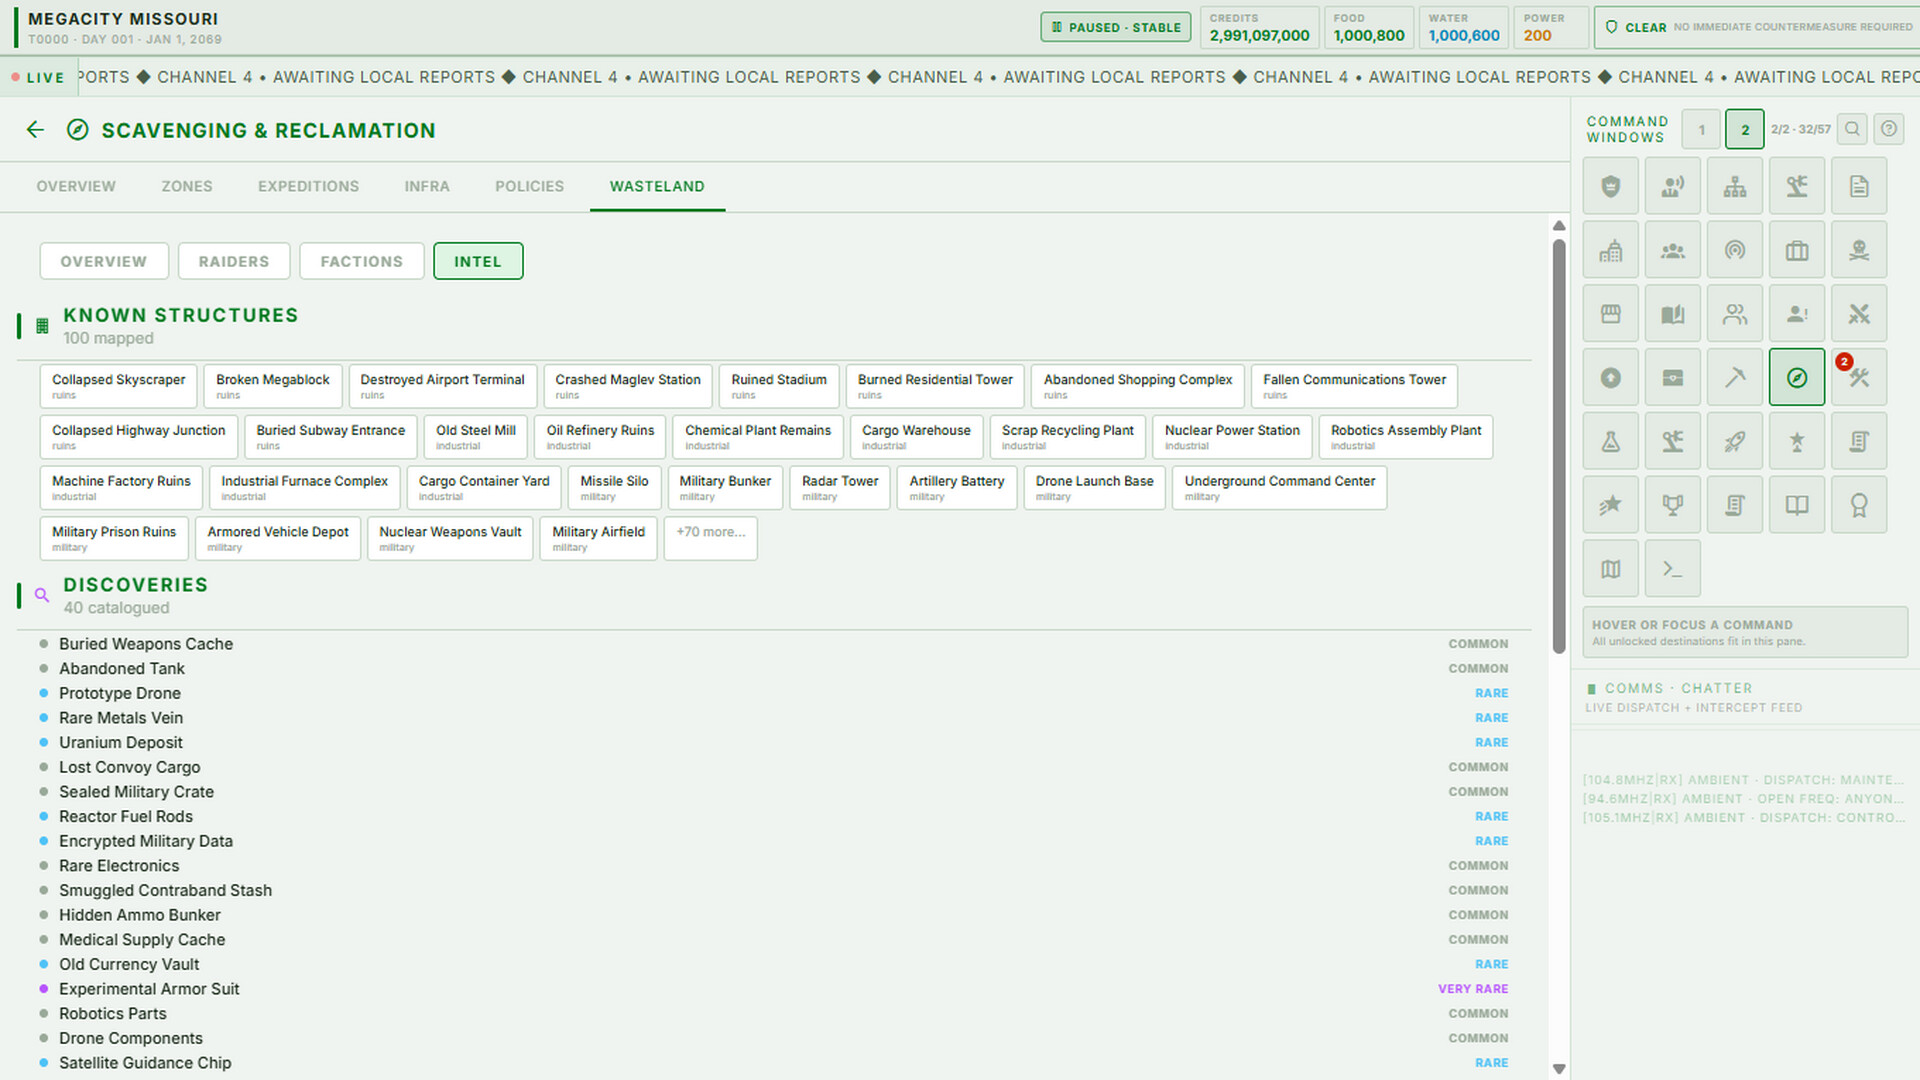Open the trophy command icon
Image resolution: width=1920 pixels, height=1080 pixels.
pos(1672,505)
